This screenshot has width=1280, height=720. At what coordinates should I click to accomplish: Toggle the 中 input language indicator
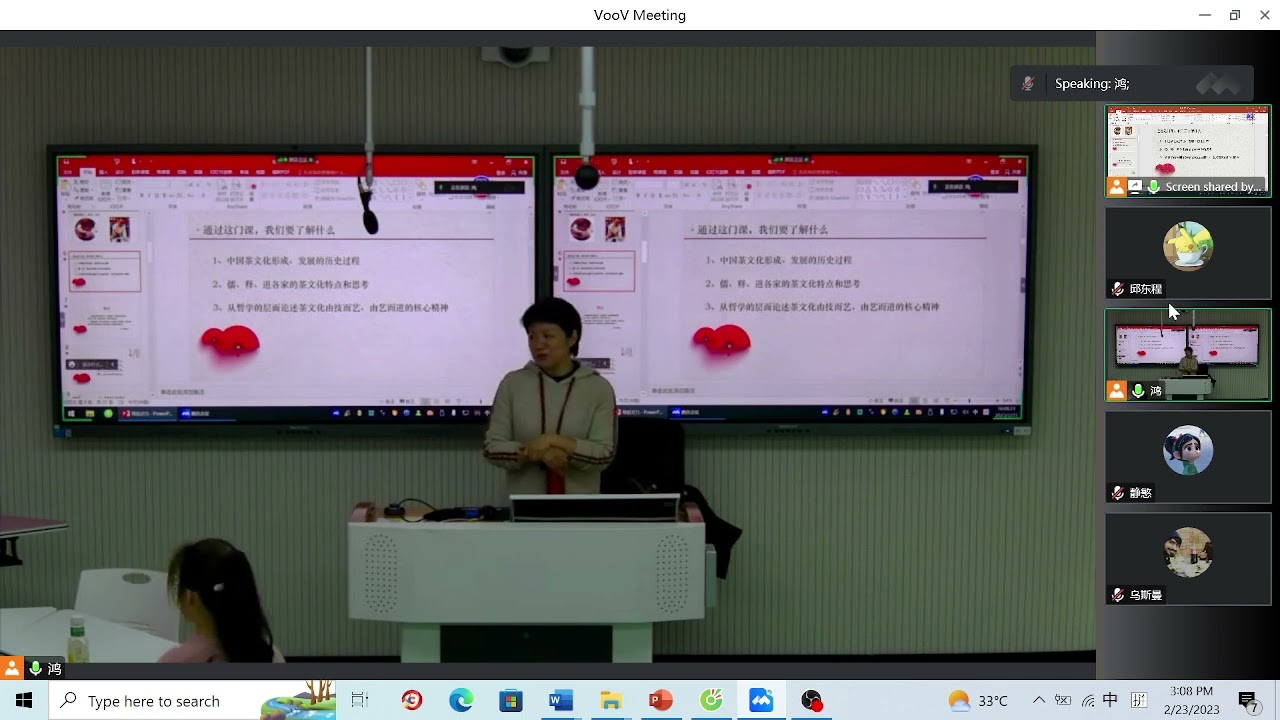click(1110, 700)
